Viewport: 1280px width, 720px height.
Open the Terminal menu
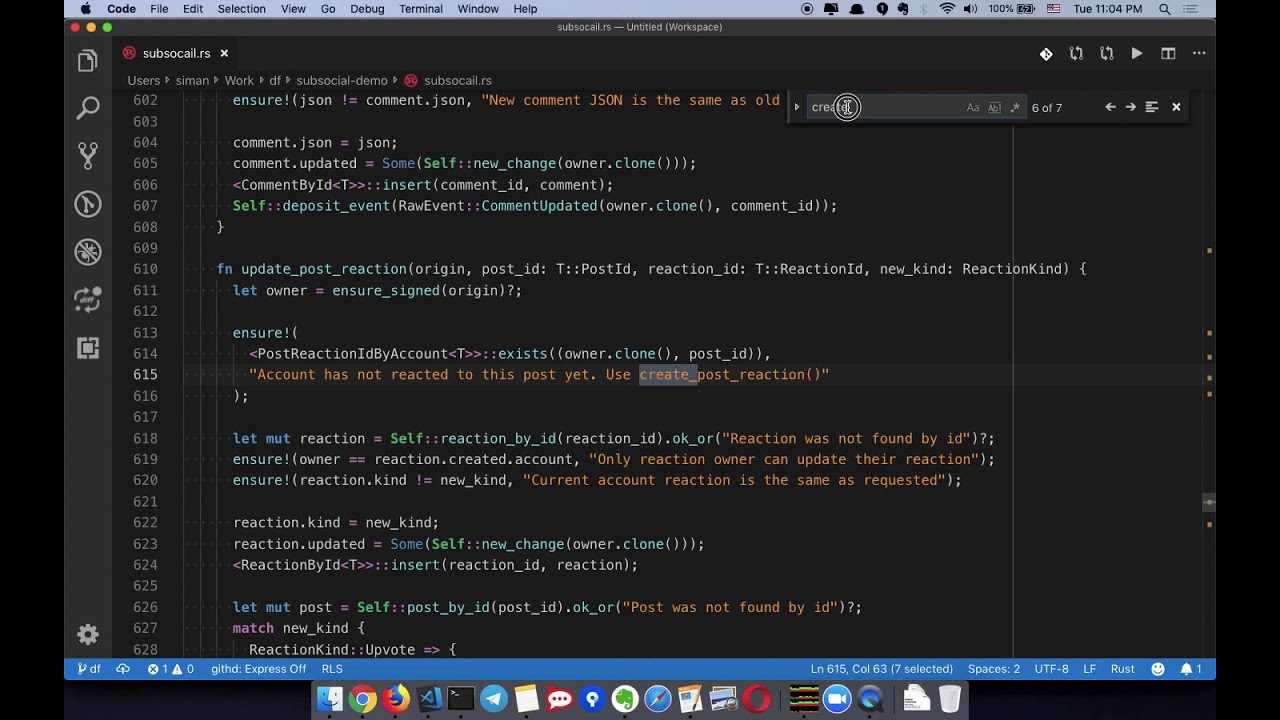point(421,9)
